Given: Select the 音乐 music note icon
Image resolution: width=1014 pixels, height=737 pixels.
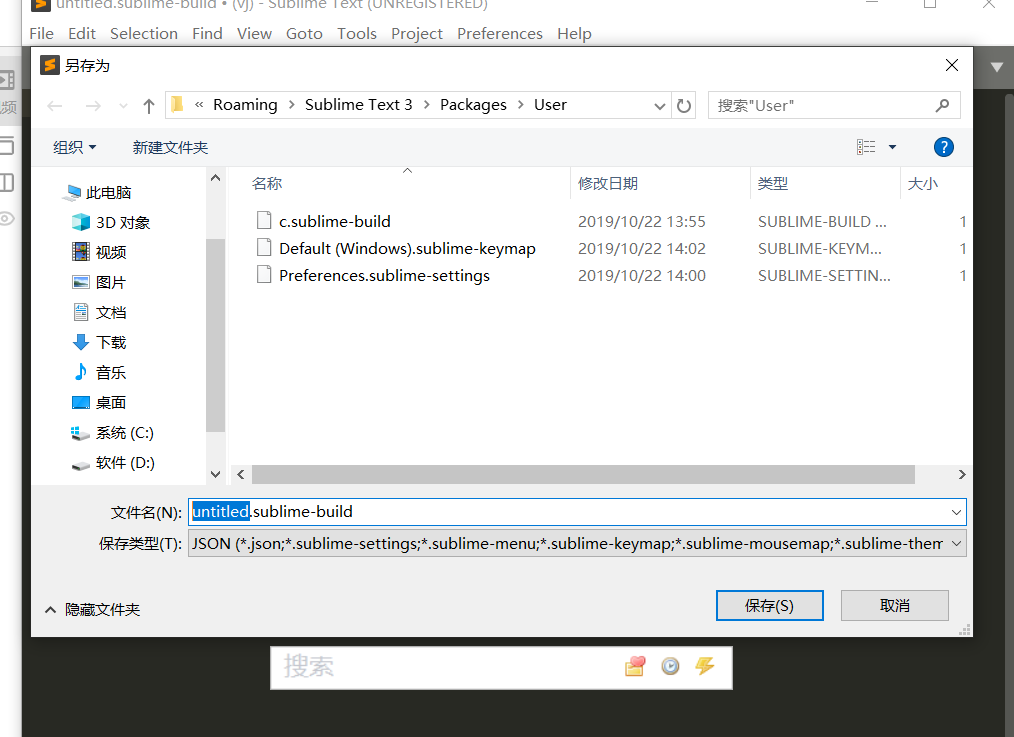Looking at the screenshot, I should click(80, 372).
